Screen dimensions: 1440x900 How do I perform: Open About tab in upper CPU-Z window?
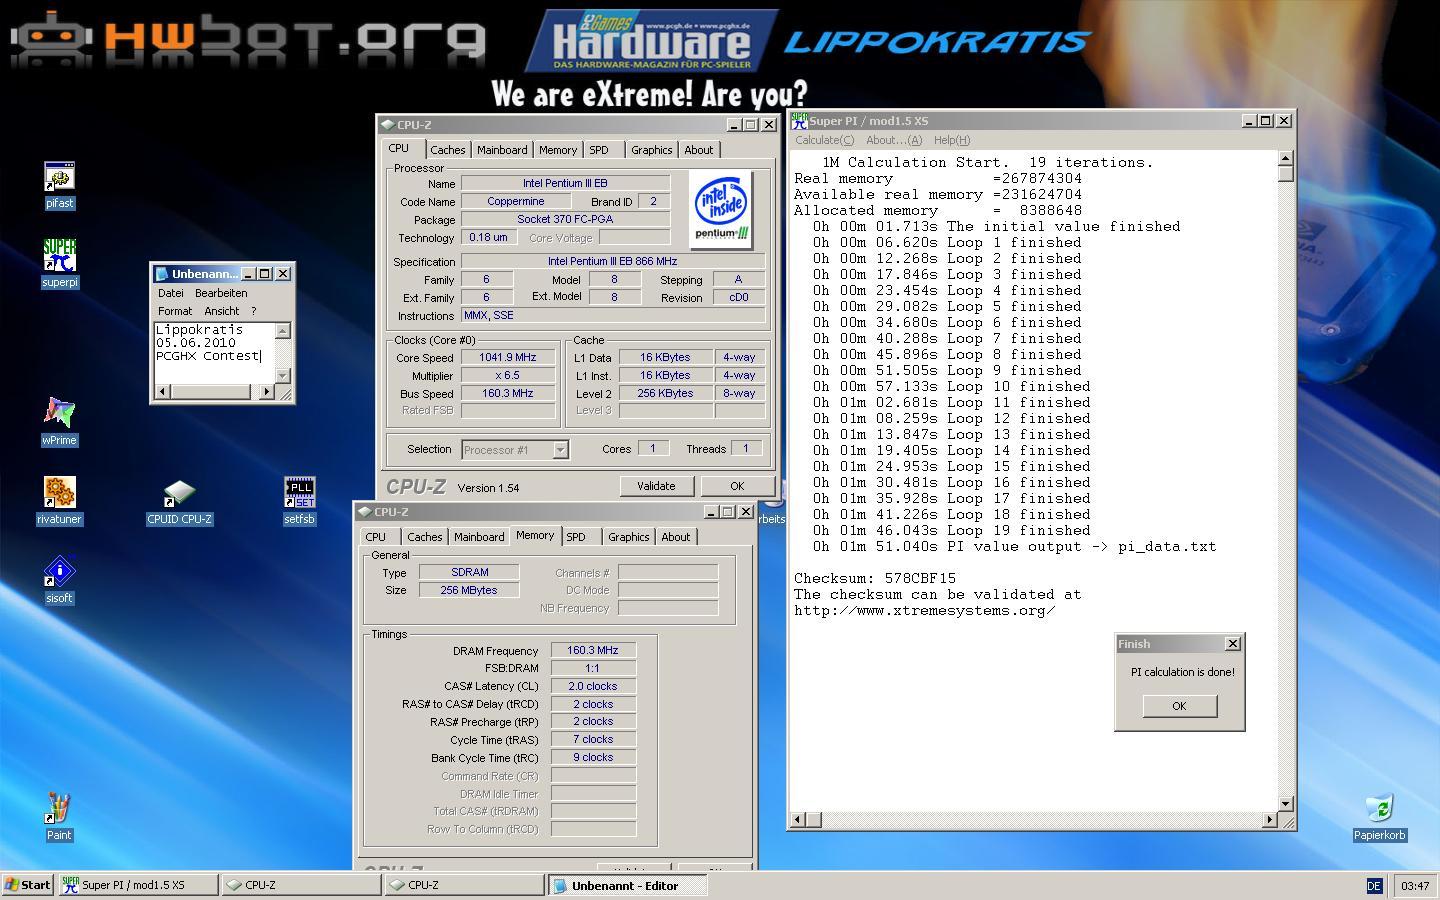pos(699,150)
